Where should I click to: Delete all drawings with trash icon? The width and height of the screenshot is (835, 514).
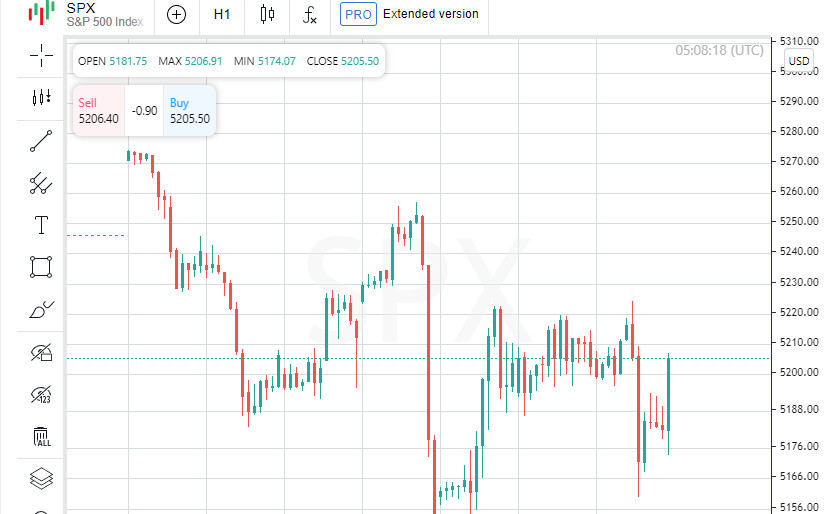(x=41, y=437)
